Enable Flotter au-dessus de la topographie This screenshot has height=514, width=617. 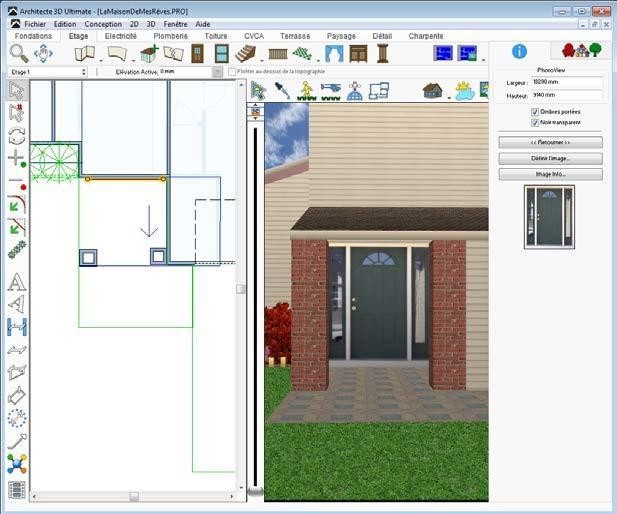coord(232,72)
